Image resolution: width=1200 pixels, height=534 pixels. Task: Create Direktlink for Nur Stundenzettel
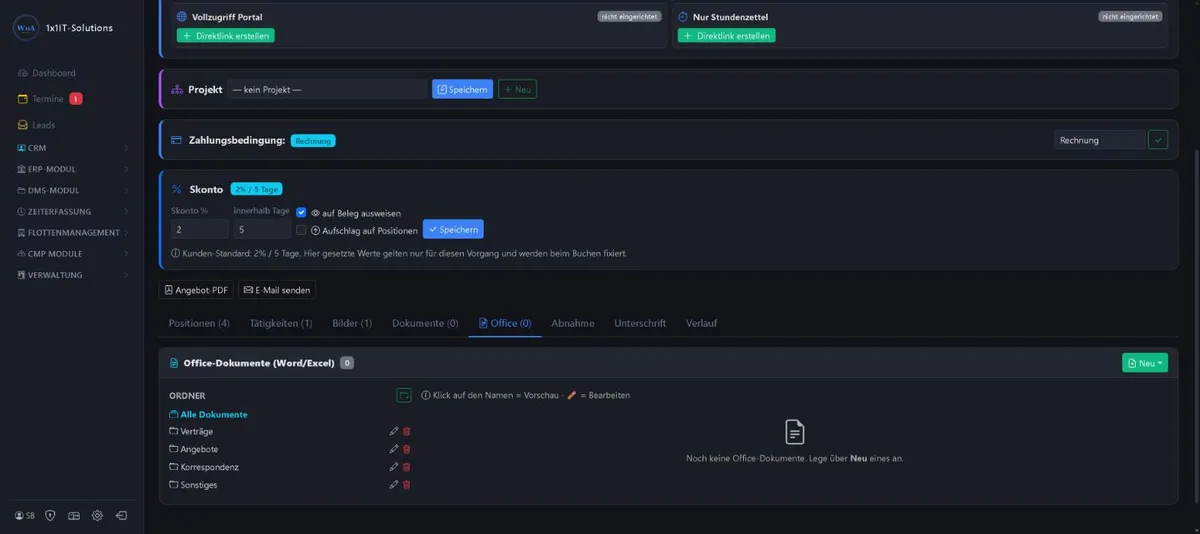pos(726,35)
